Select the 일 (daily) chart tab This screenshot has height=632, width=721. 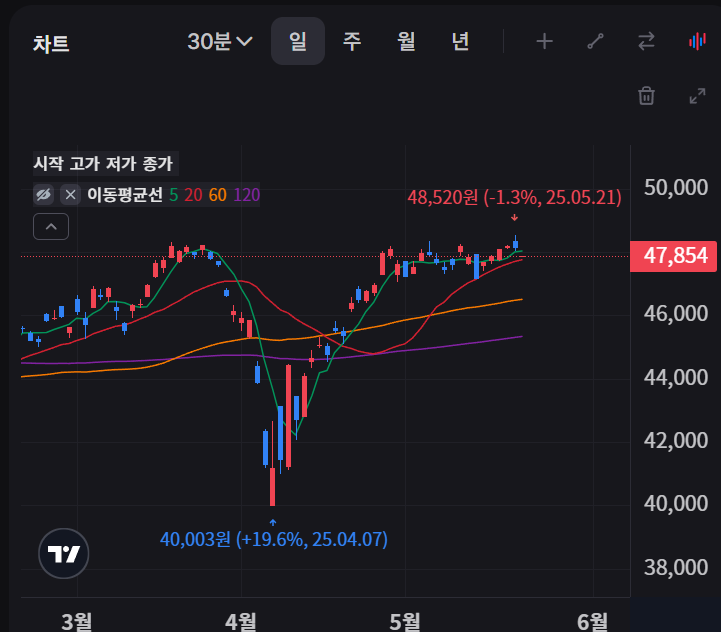click(298, 41)
